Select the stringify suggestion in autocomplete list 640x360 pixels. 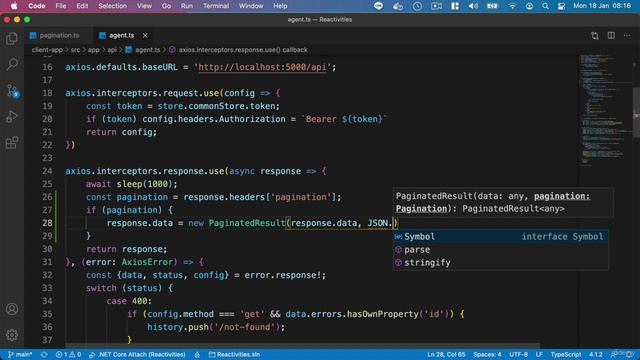click(500, 262)
